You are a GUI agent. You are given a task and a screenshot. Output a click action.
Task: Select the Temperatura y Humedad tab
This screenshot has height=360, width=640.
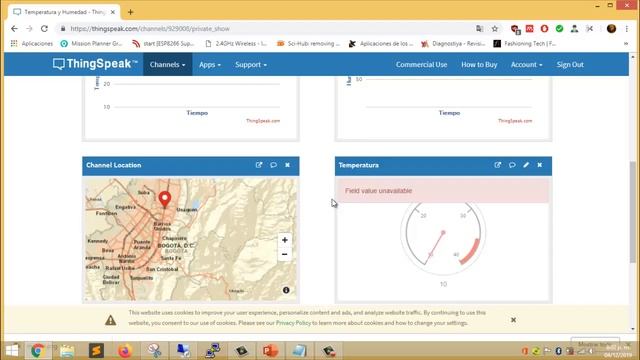(x=64, y=12)
